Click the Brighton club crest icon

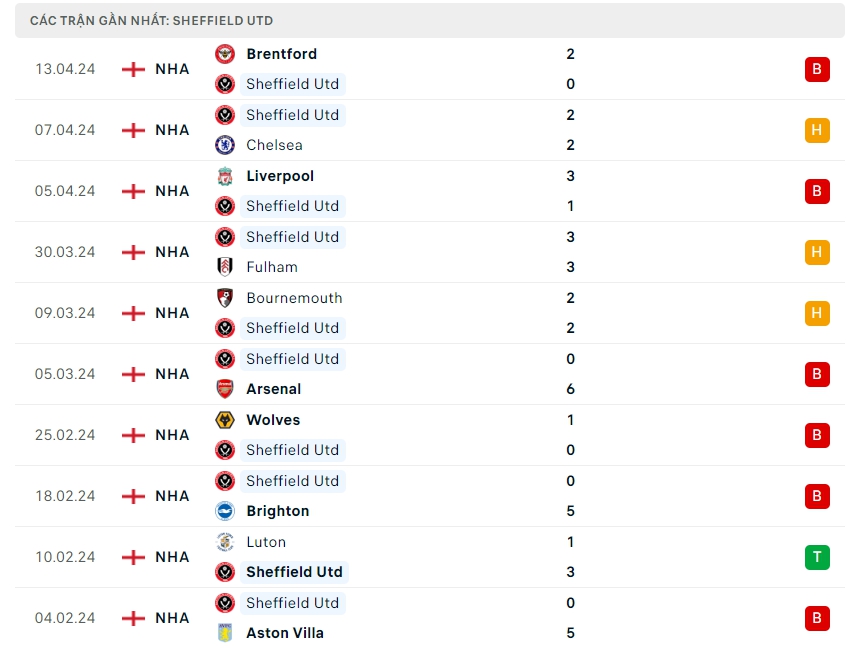225,511
